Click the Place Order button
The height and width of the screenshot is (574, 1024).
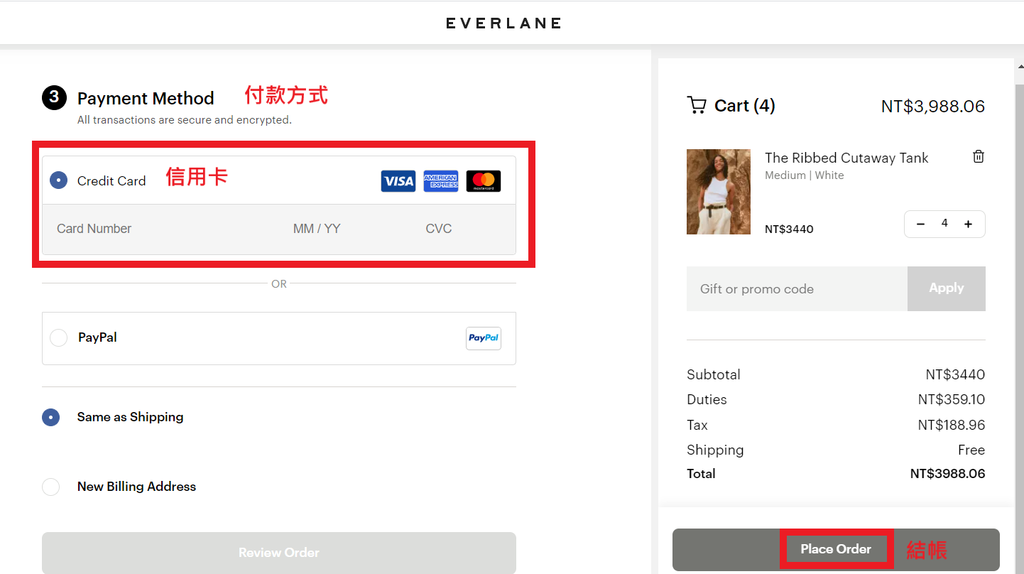click(x=836, y=549)
